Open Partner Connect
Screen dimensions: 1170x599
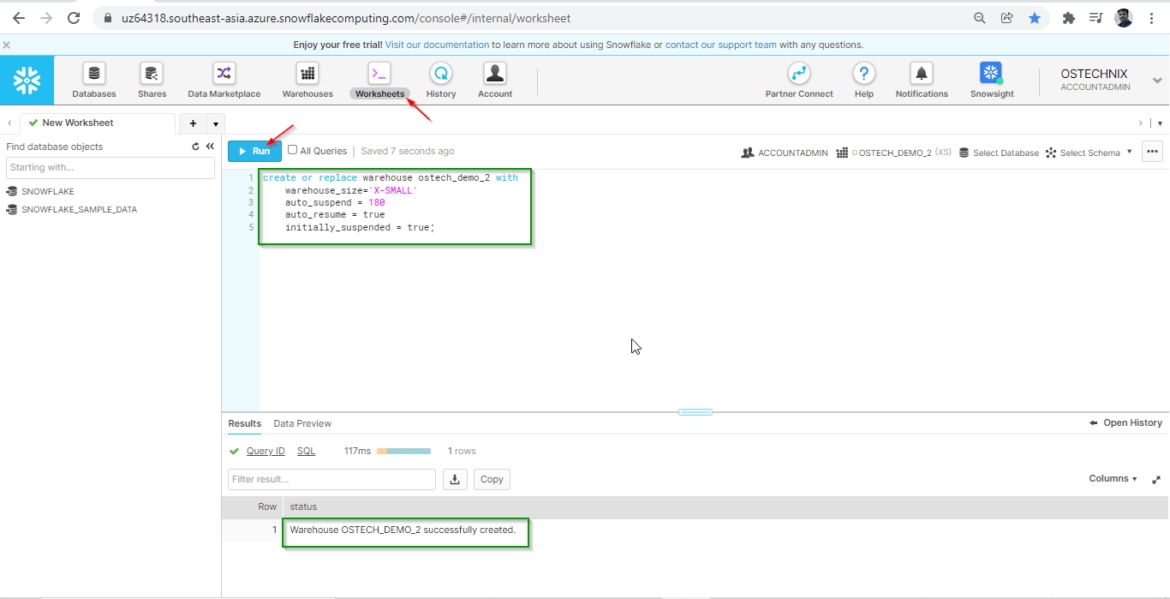798,80
